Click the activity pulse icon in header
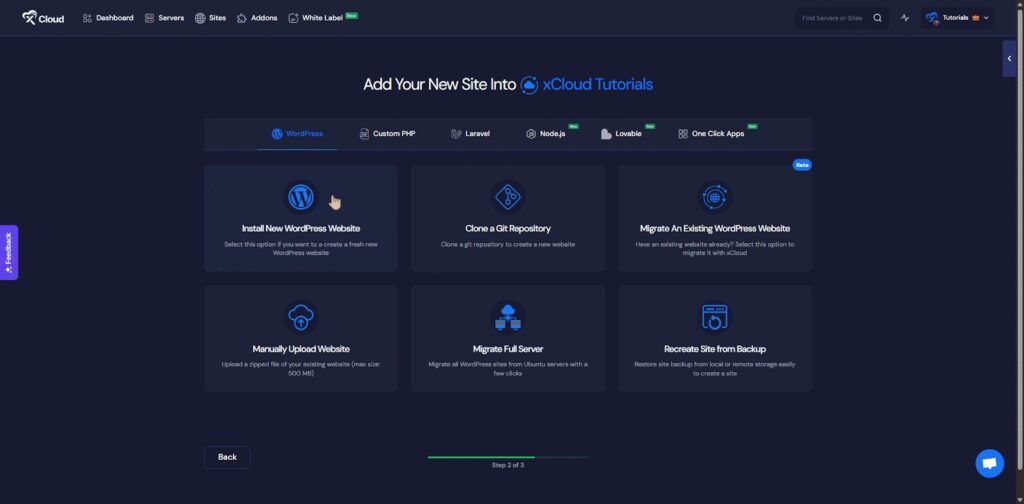The width and height of the screenshot is (1024, 504). pyautogui.click(x=905, y=18)
